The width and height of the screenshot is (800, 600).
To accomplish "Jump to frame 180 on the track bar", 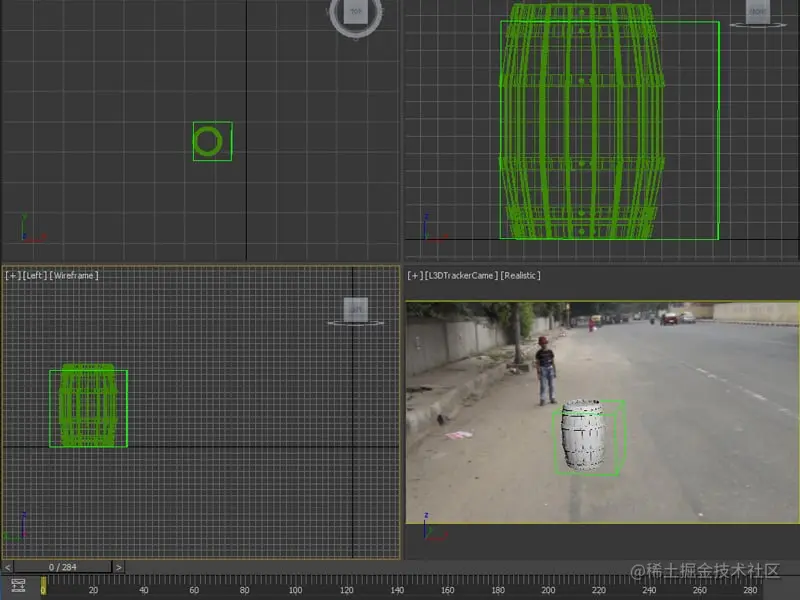I will 498,590.
